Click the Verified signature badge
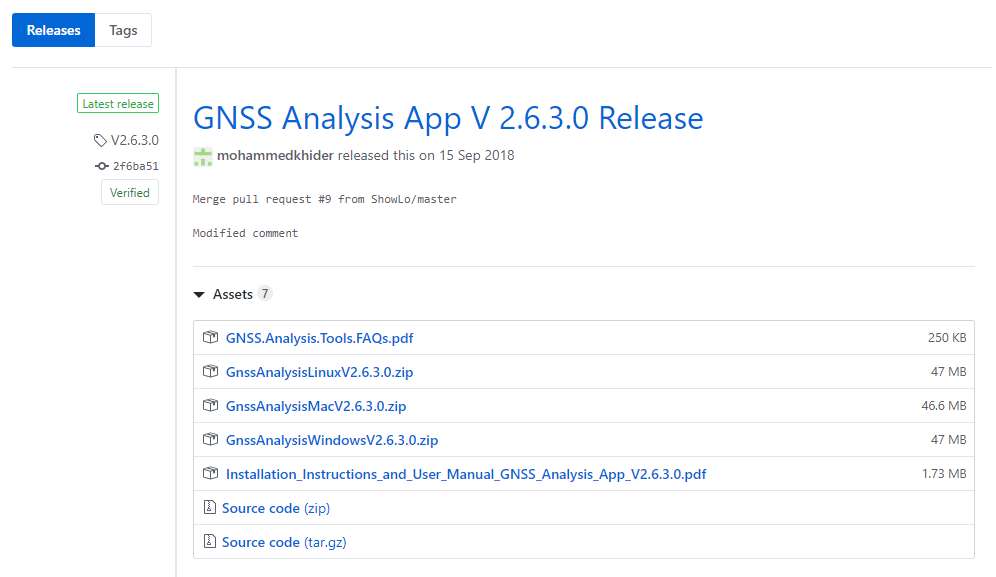This screenshot has width=996, height=577. [130, 193]
